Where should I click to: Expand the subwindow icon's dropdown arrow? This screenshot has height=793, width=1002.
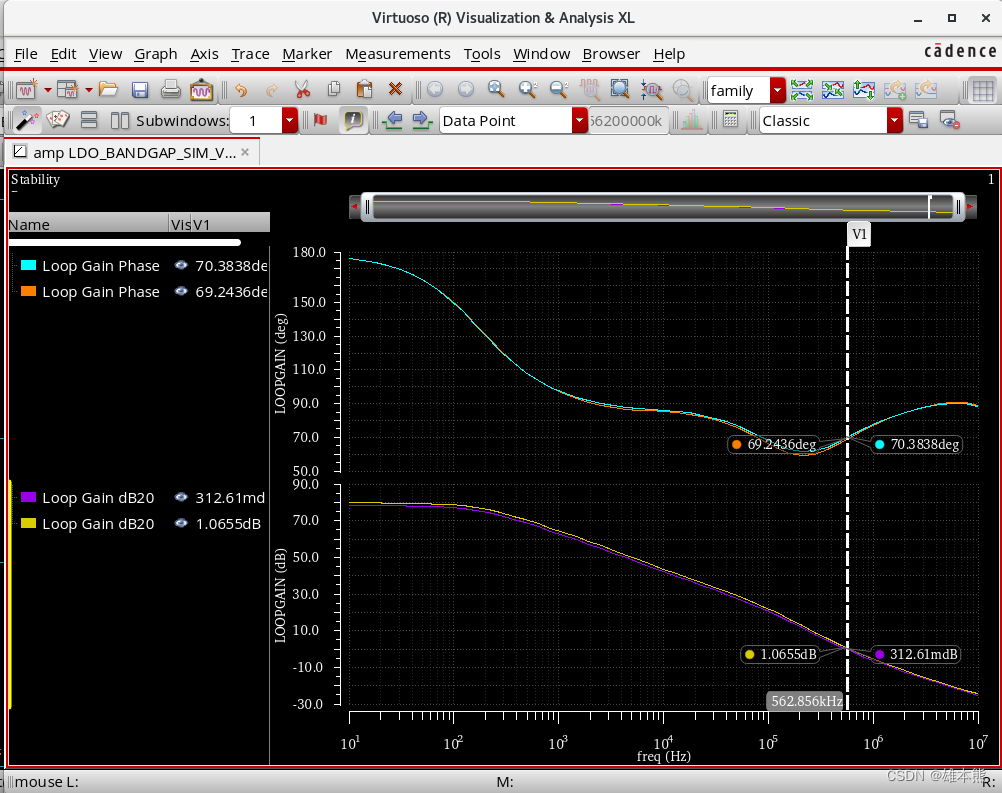[89, 90]
